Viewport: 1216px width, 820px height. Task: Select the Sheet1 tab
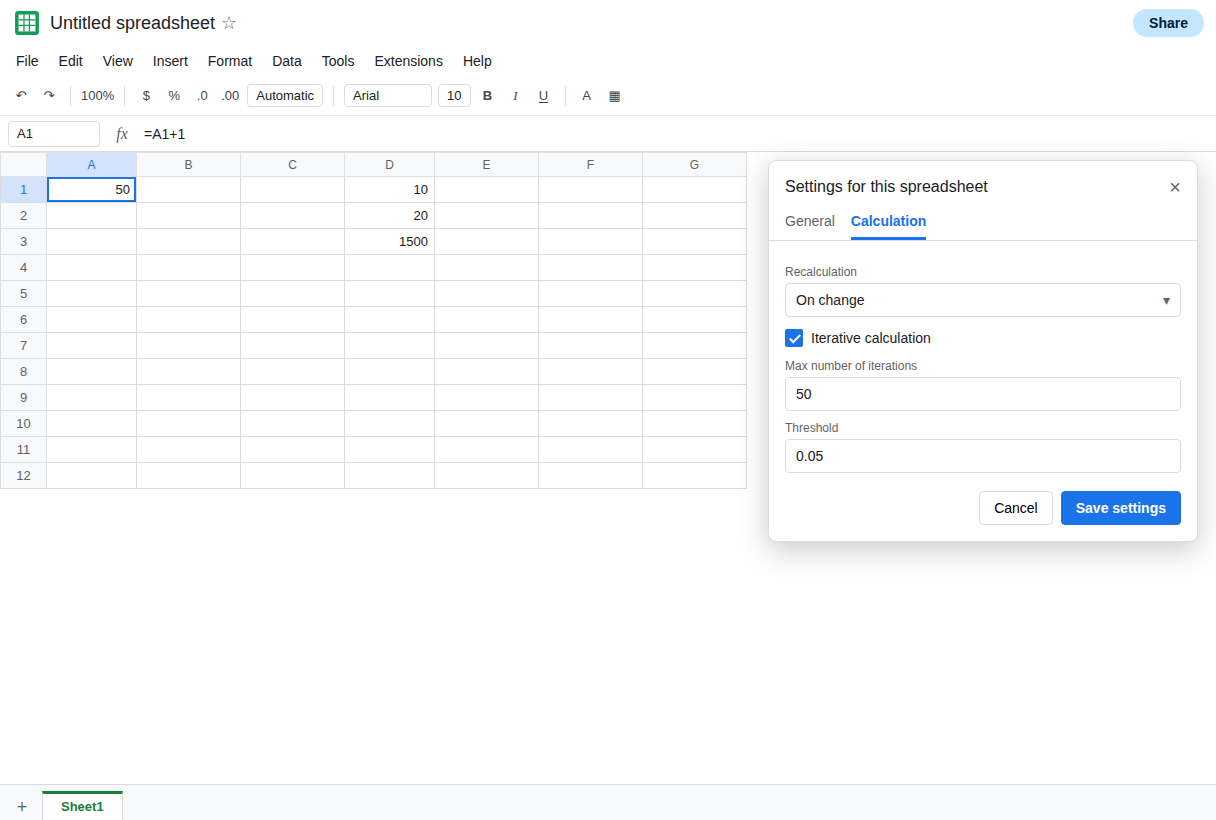click(82, 806)
